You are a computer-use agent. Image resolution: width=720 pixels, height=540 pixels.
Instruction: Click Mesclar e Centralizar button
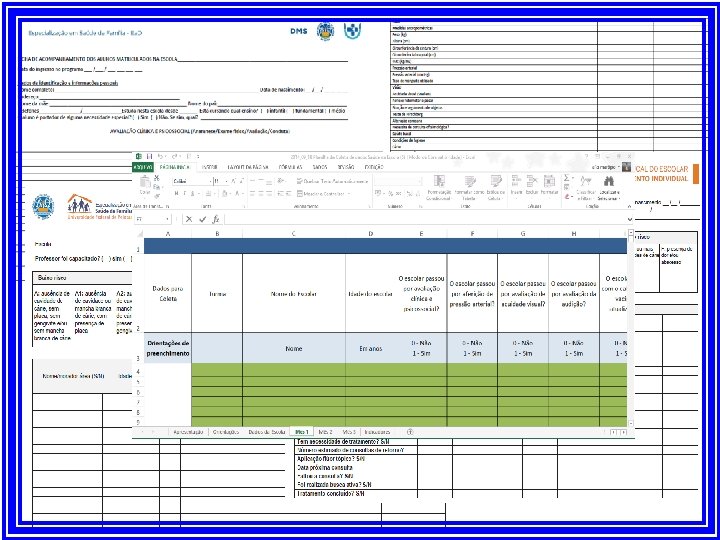pyautogui.click(x=321, y=194)
